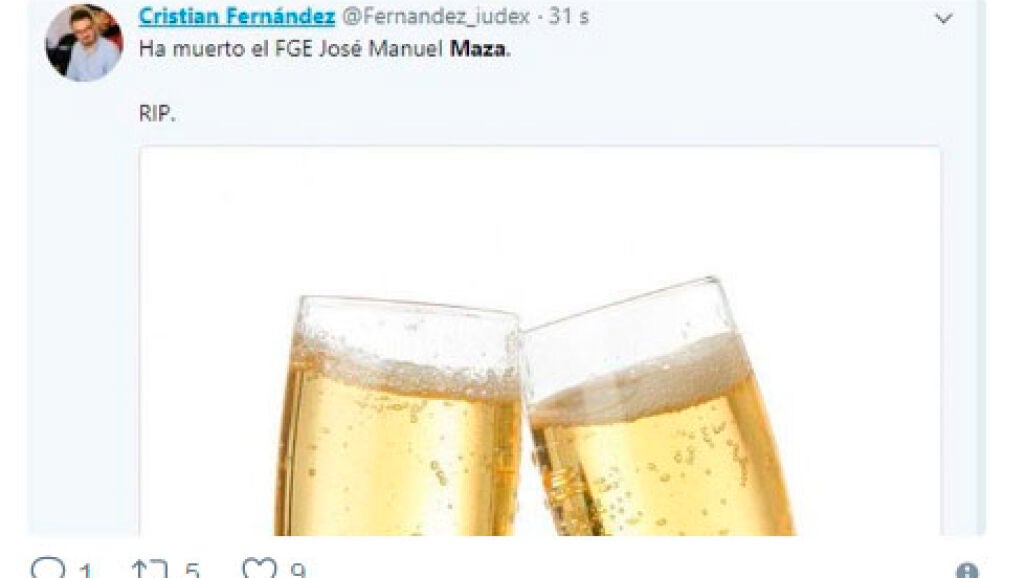Click the info icon at bottom right

[966, 570]
